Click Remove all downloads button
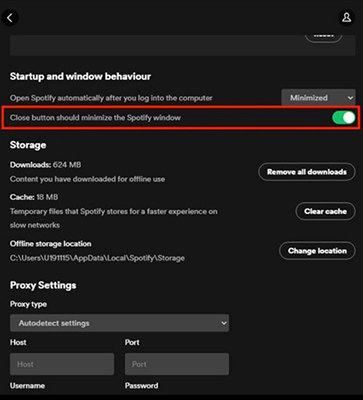Viewport: 363px width, 400px height. (x=307, y=172)
